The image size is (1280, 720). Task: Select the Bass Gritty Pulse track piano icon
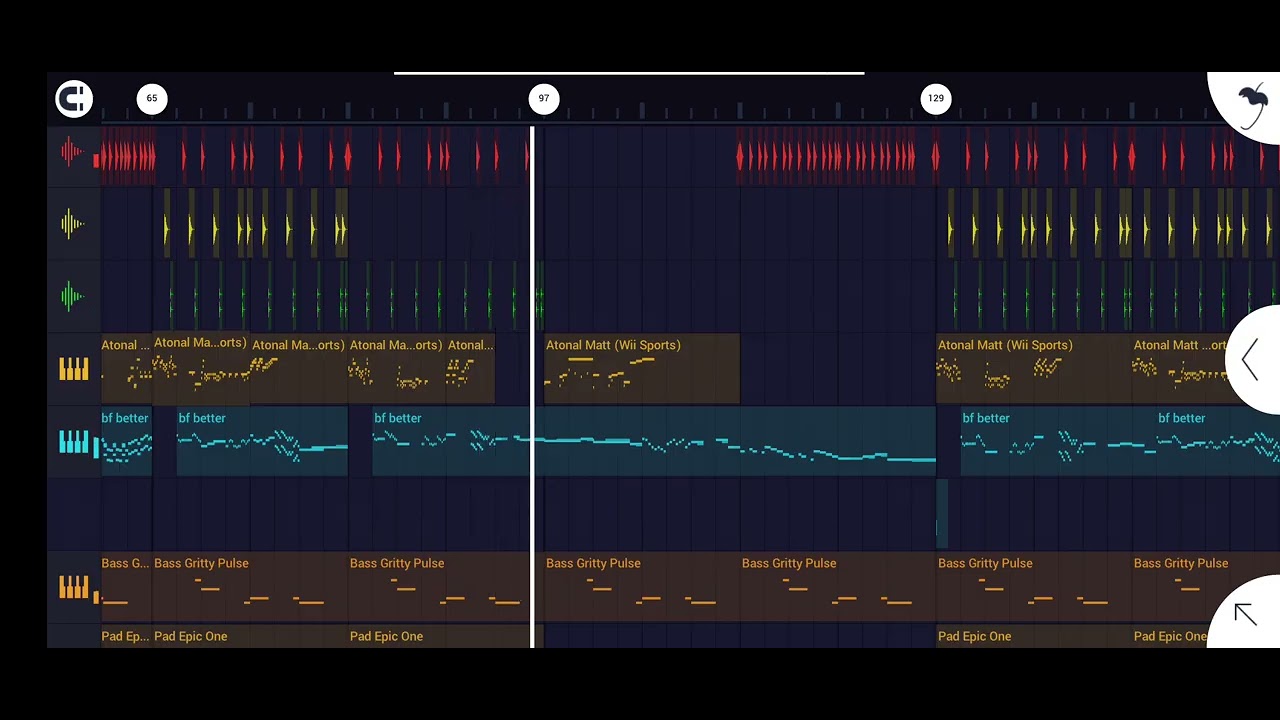point(74,587)
